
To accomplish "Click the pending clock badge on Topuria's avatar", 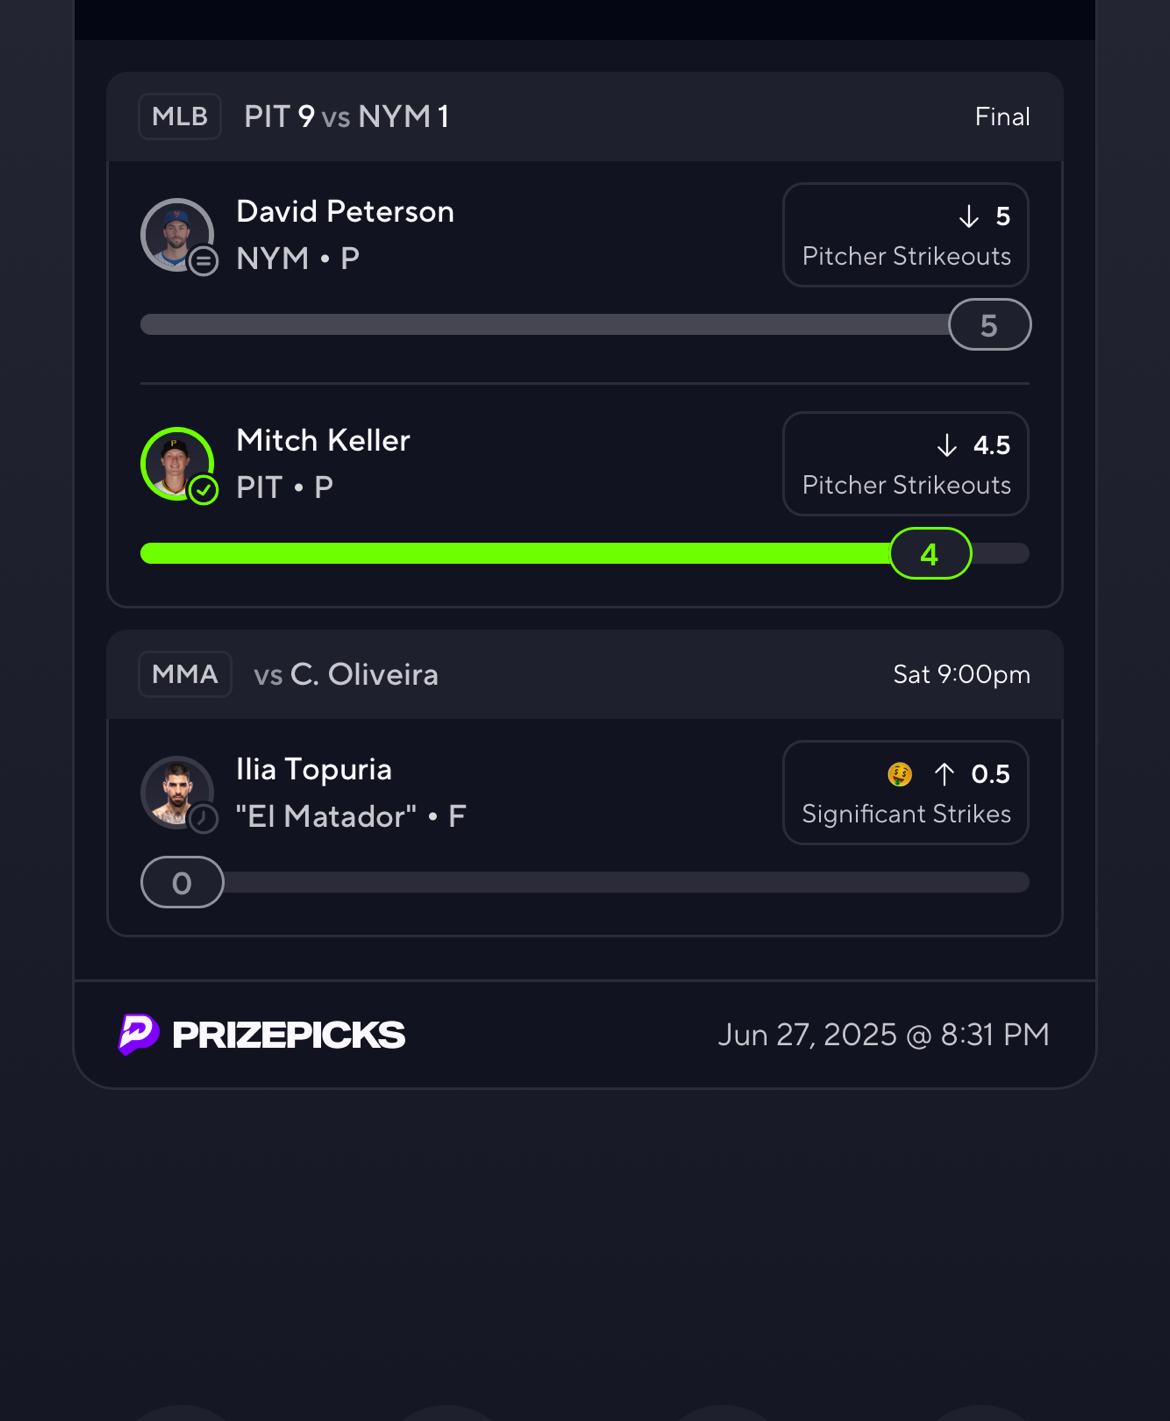I will click(204, 820).
